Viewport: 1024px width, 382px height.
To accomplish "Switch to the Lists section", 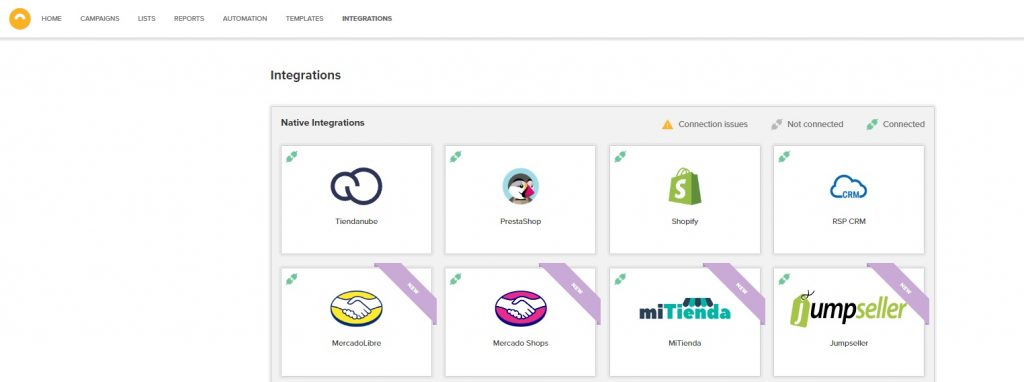I will coord(146,19).
